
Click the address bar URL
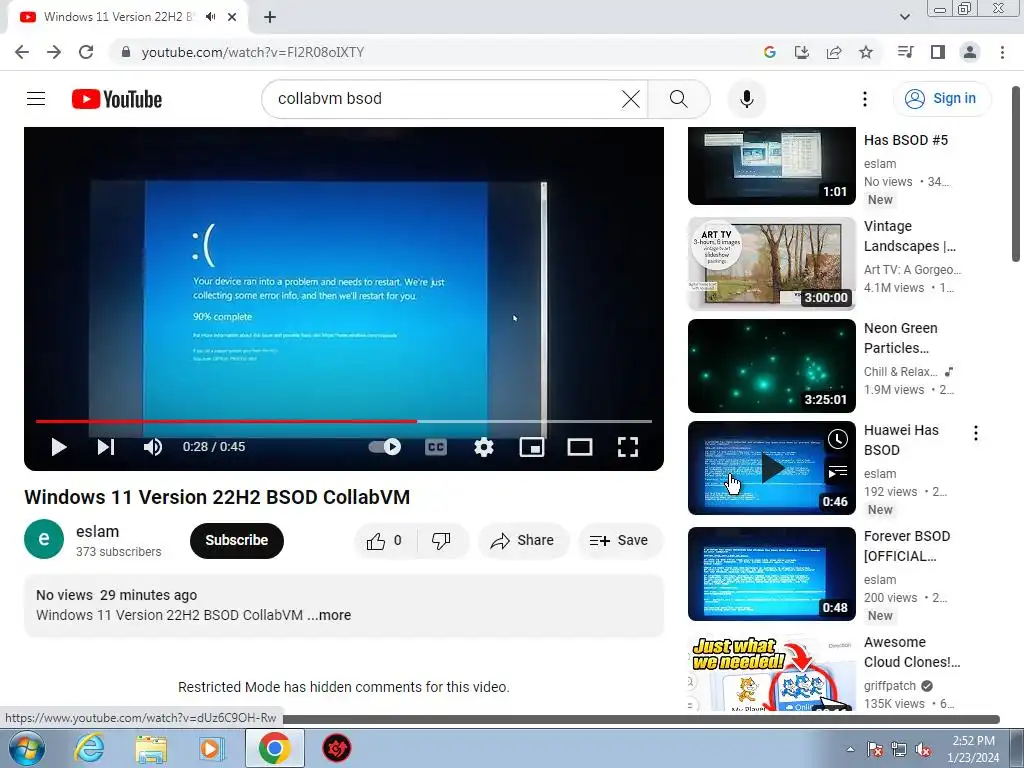(253, 52)
